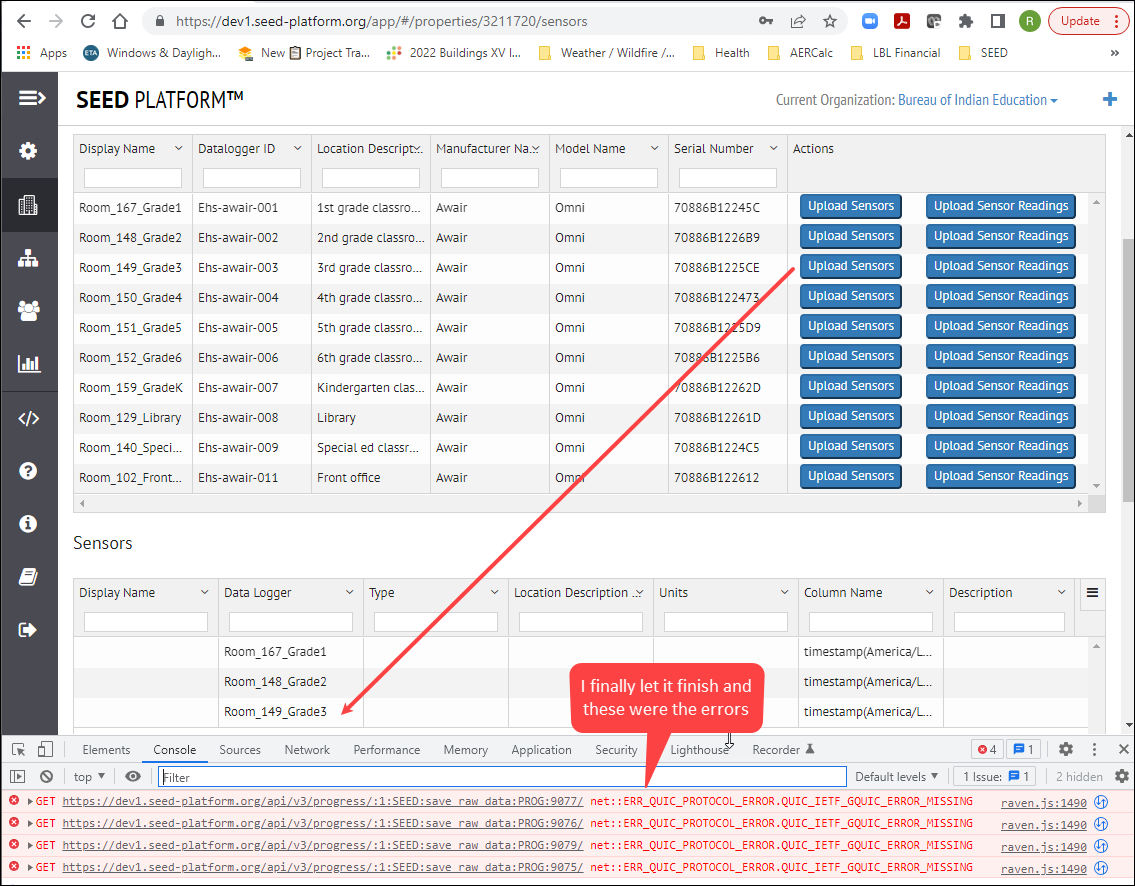Click the plus icon next to Current Organization
Screen dimensions: 1135x886
pos(1109,99)
